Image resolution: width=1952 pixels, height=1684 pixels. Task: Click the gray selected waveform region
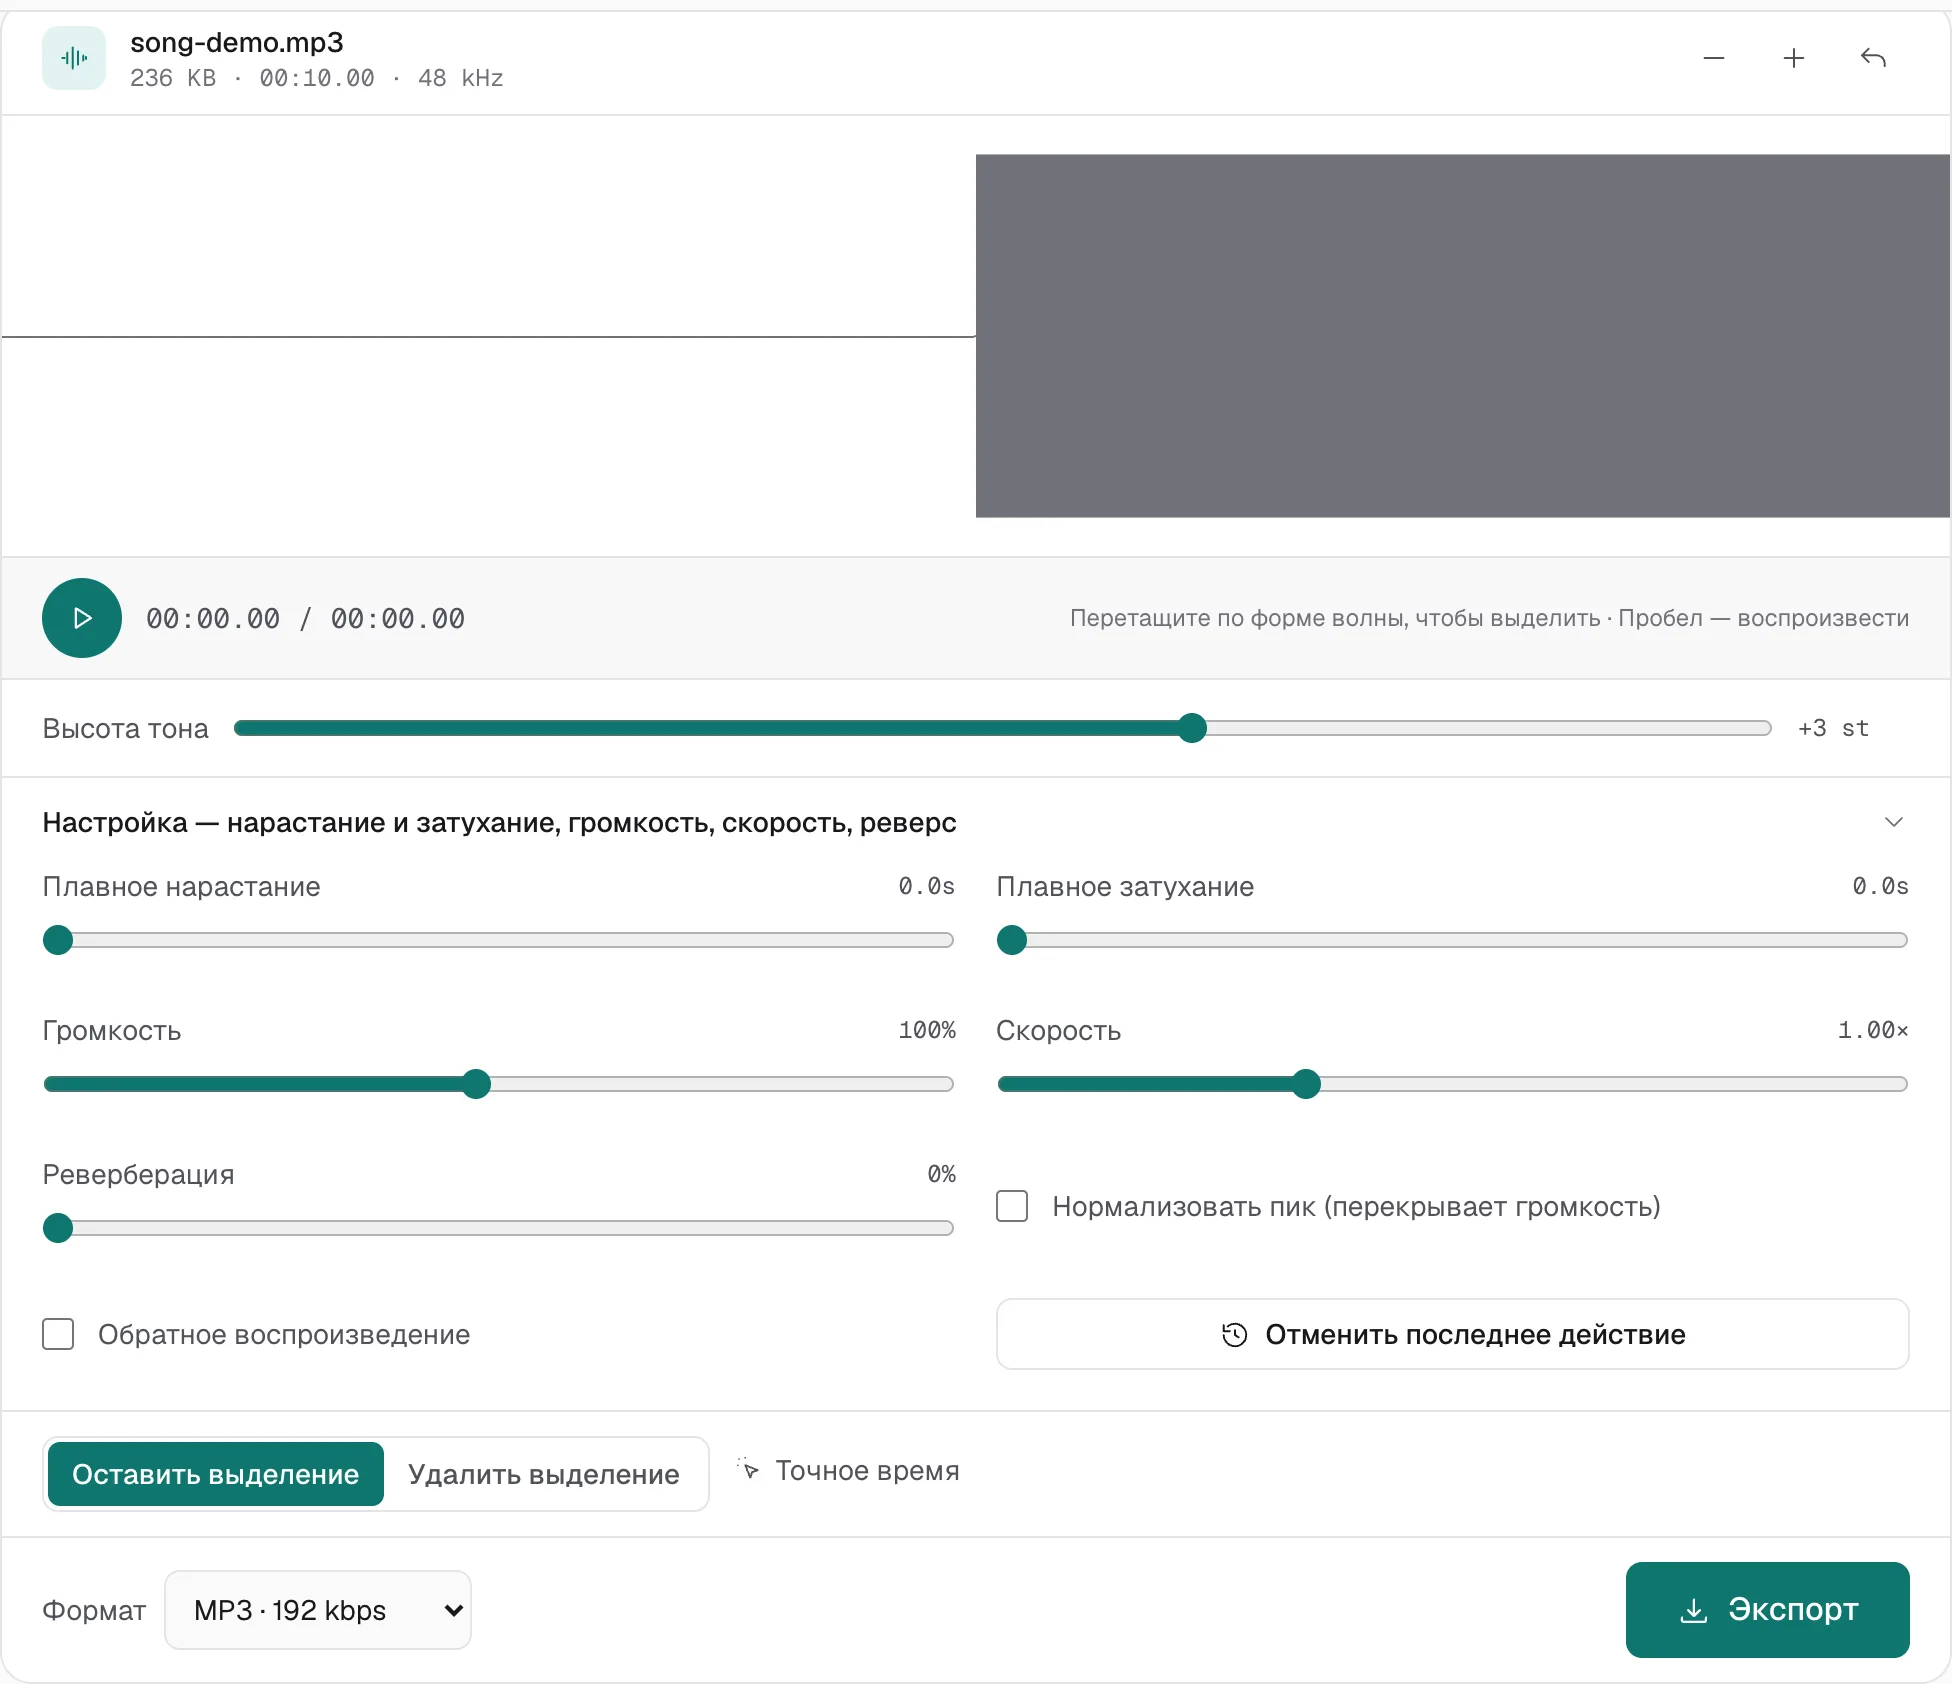click(1462, 336)
